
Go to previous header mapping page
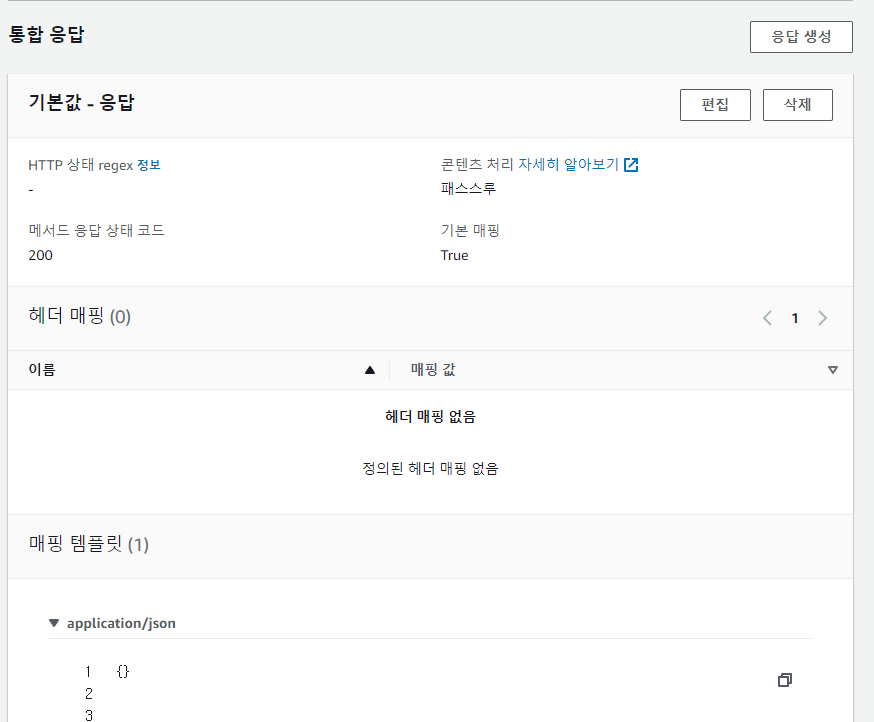pyautogui.click(x=767, y=318)
